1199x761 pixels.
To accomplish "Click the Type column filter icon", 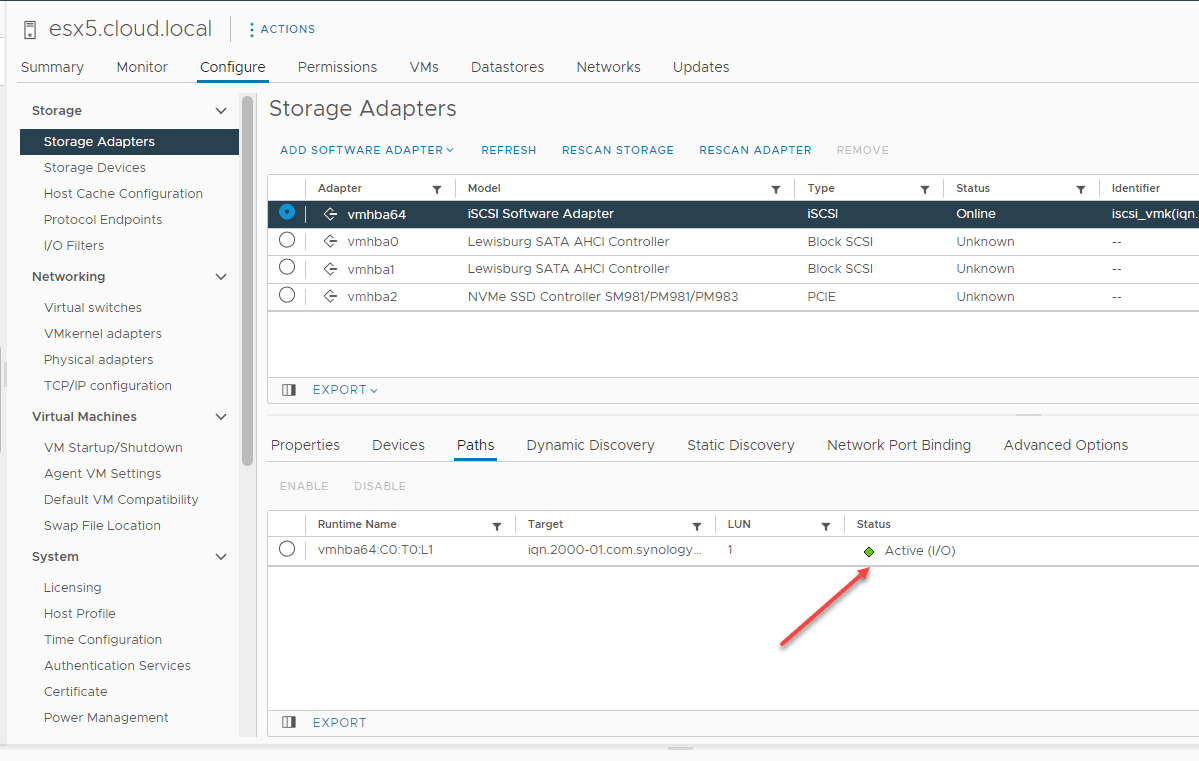I will point(925,189).
